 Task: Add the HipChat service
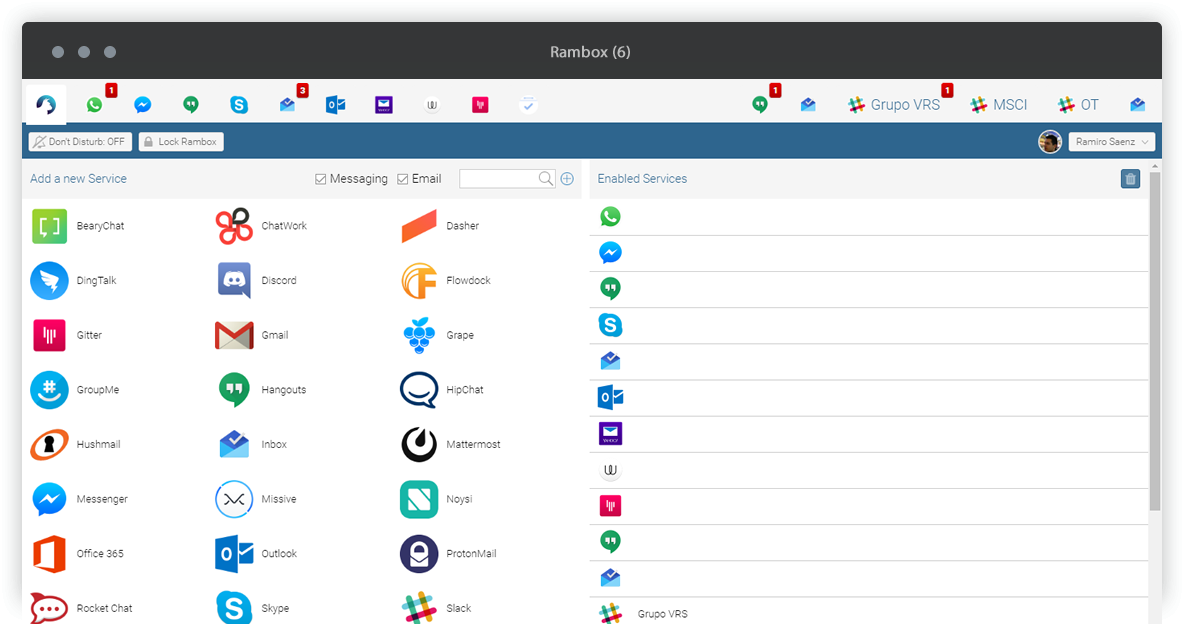click(x=442, y=390)
